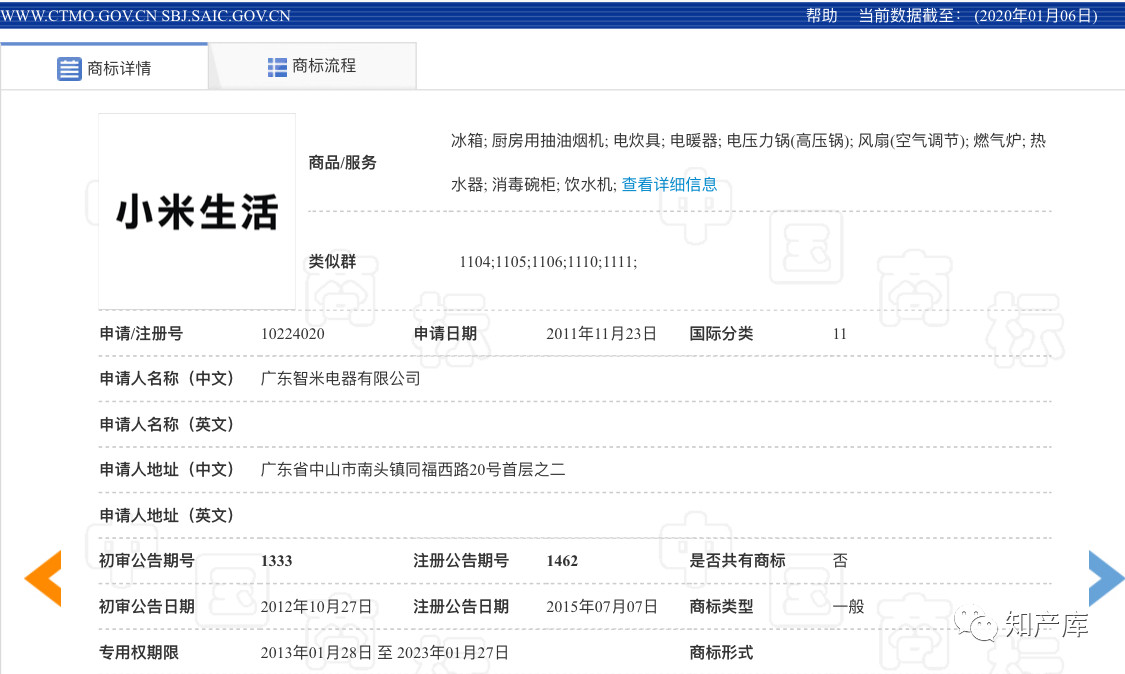1125x674 pixels.
Task: Select the preliminary announcement date 2012年10月27日
Action: 316,607
